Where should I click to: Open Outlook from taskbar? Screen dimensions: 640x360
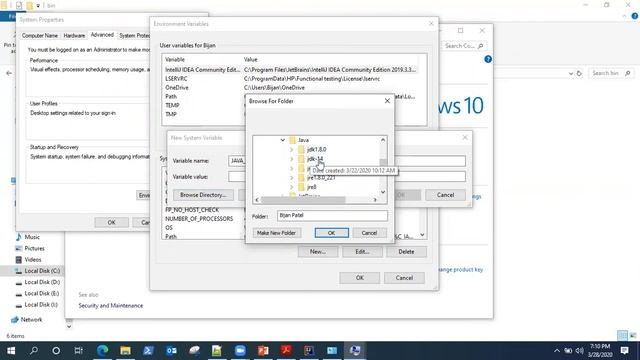pyautogui.click(x=171, y=351)
